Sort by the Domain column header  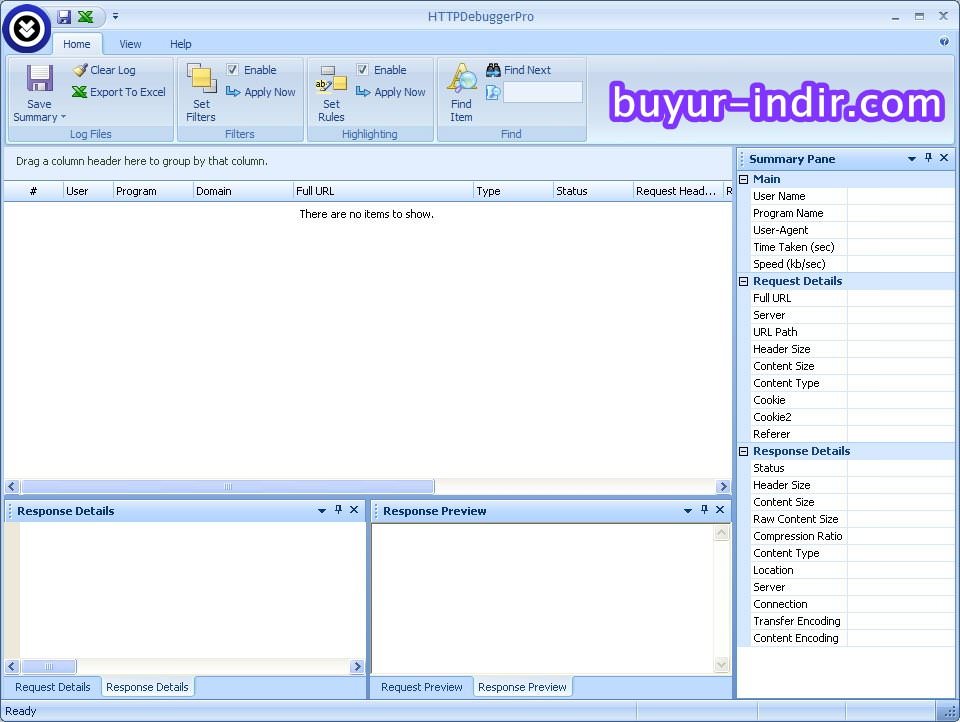tap(242, 191)
